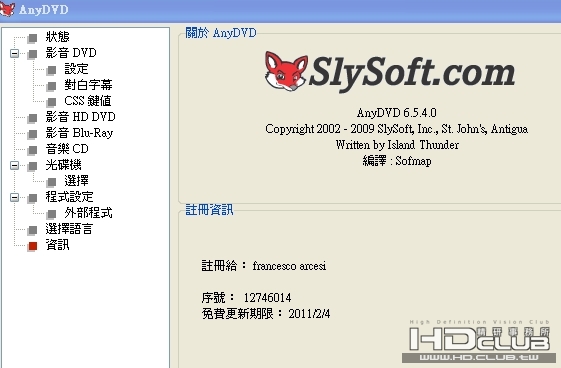The image size is (561, 368).
Task: Open 選擇 under 光碟機
Action: (x=76, y=181)
